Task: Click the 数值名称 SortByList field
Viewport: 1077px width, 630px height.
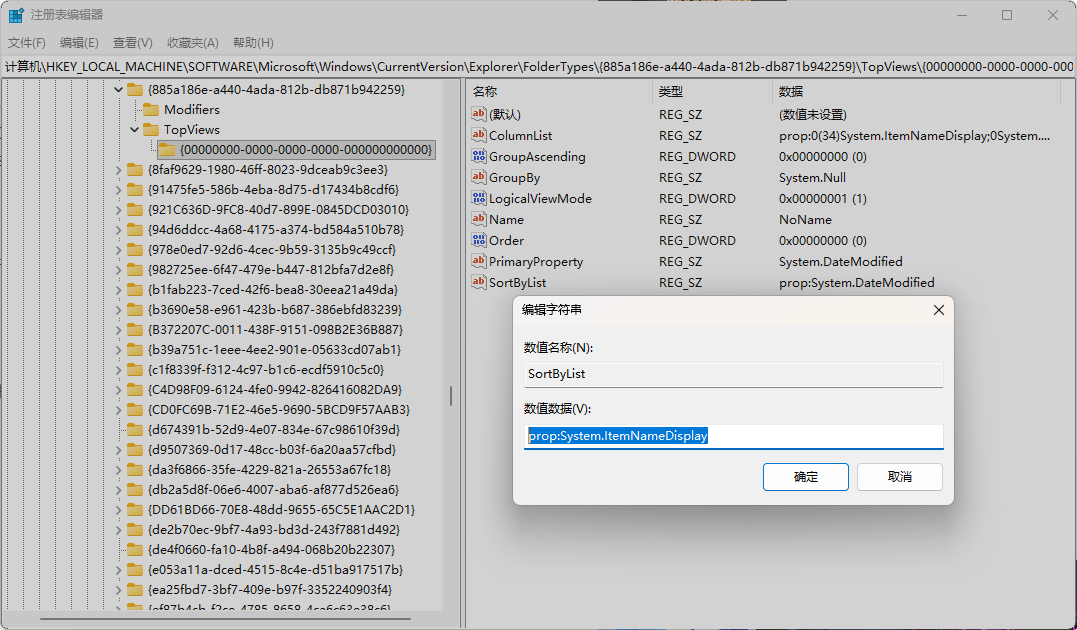Action: [x=734, y=374]
